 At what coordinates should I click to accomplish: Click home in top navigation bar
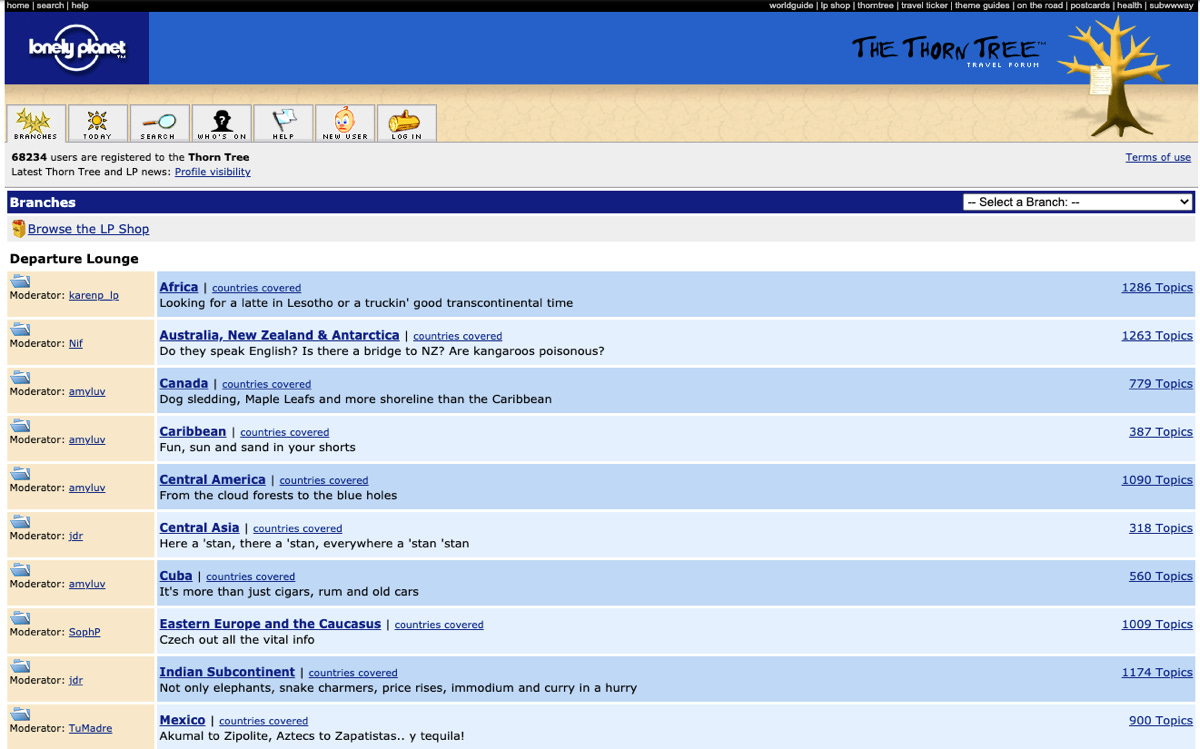pos(18,6)
